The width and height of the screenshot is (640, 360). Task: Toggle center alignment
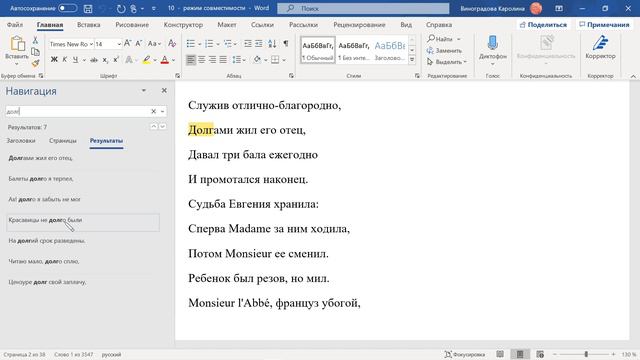tap(202, 60)
